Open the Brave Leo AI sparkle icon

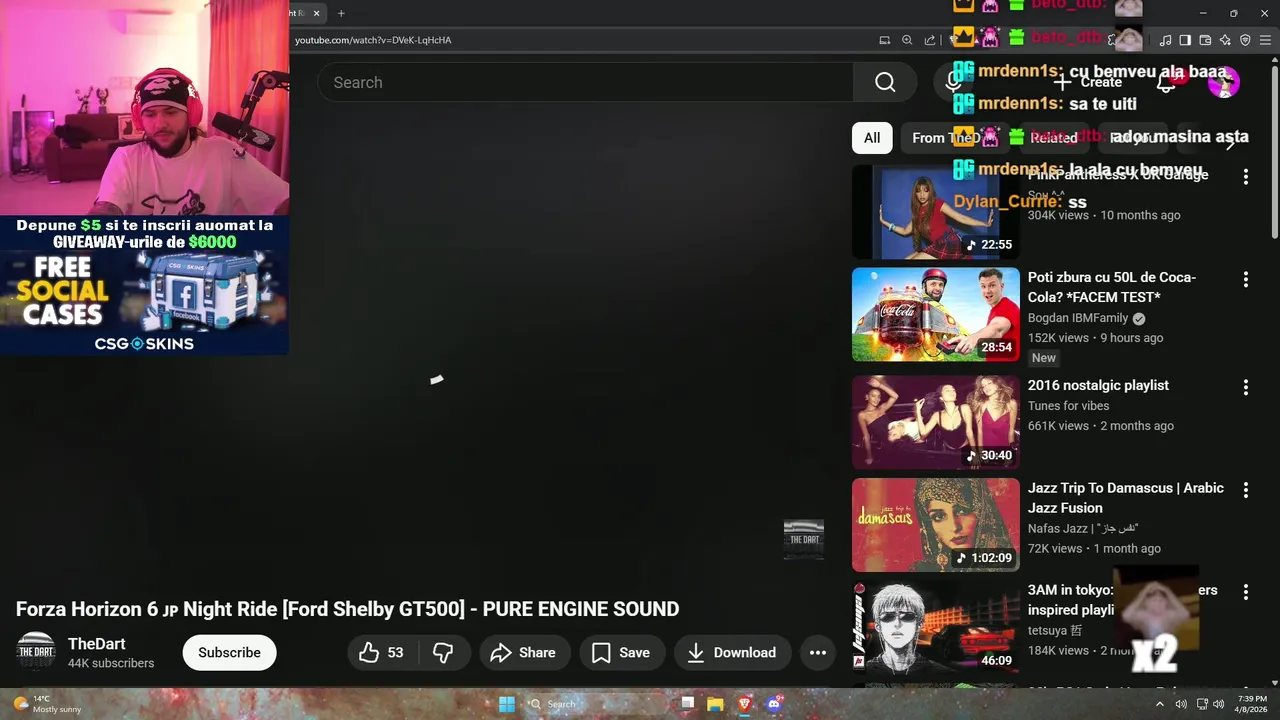pyautogui.click(x=1225, y=40)
